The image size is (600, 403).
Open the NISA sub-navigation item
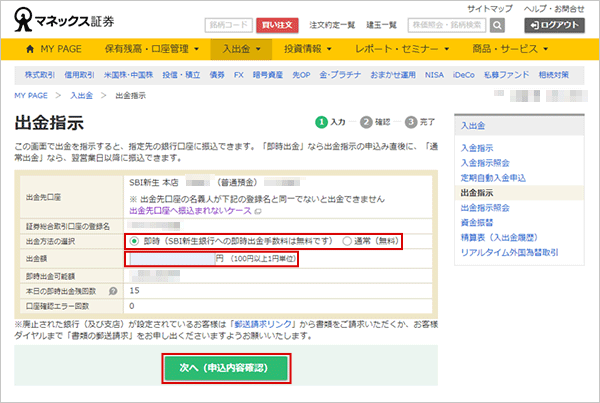pos(434,75)
